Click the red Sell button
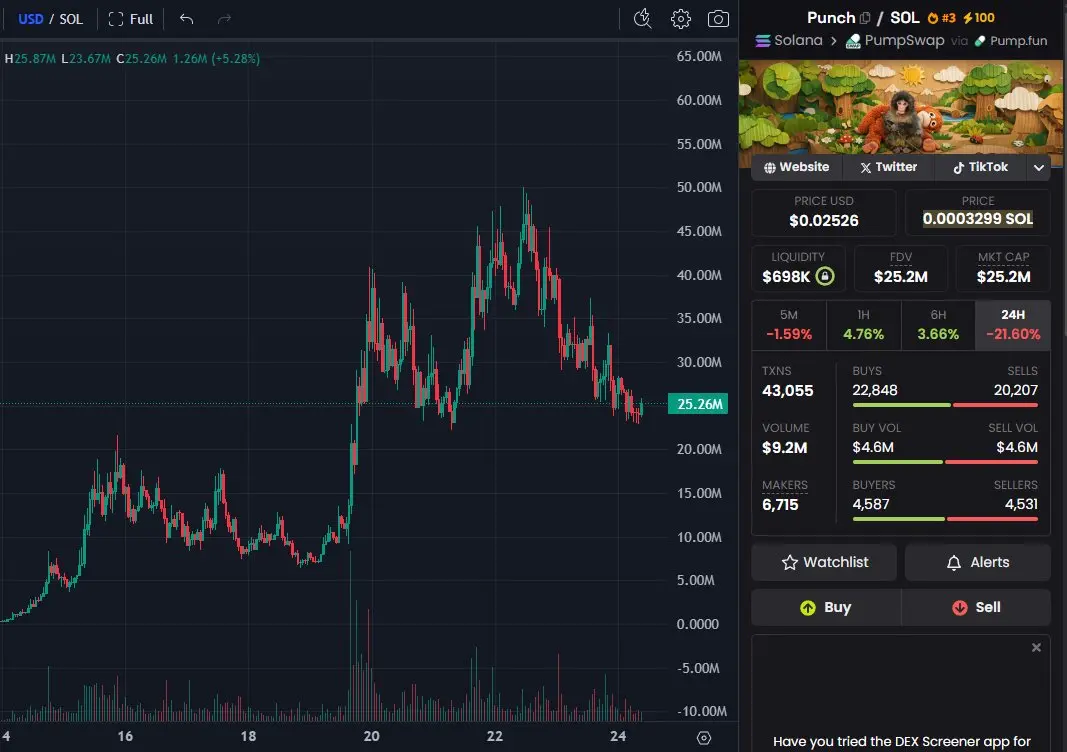The height and width of the screenshot is (752, 1067). 976,607
